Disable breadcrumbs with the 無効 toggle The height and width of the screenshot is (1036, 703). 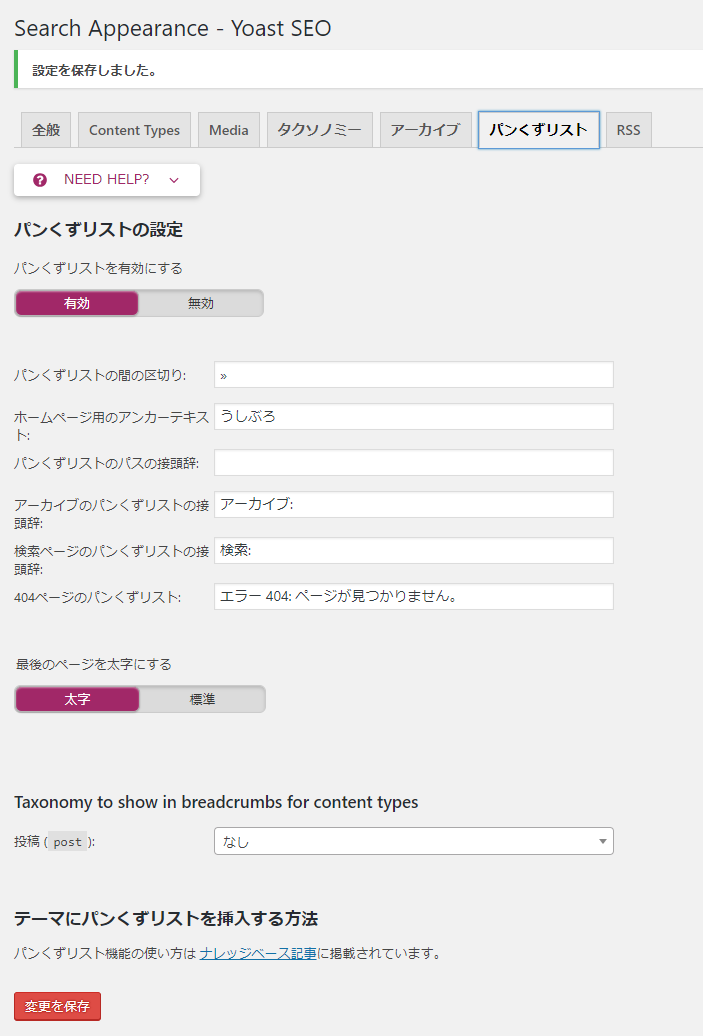[200, 303]
